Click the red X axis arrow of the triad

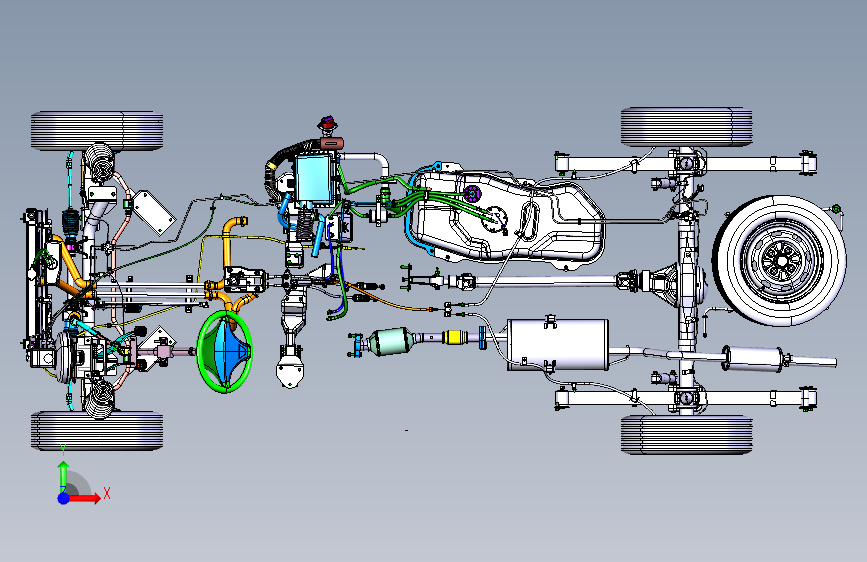coord(84,498)
